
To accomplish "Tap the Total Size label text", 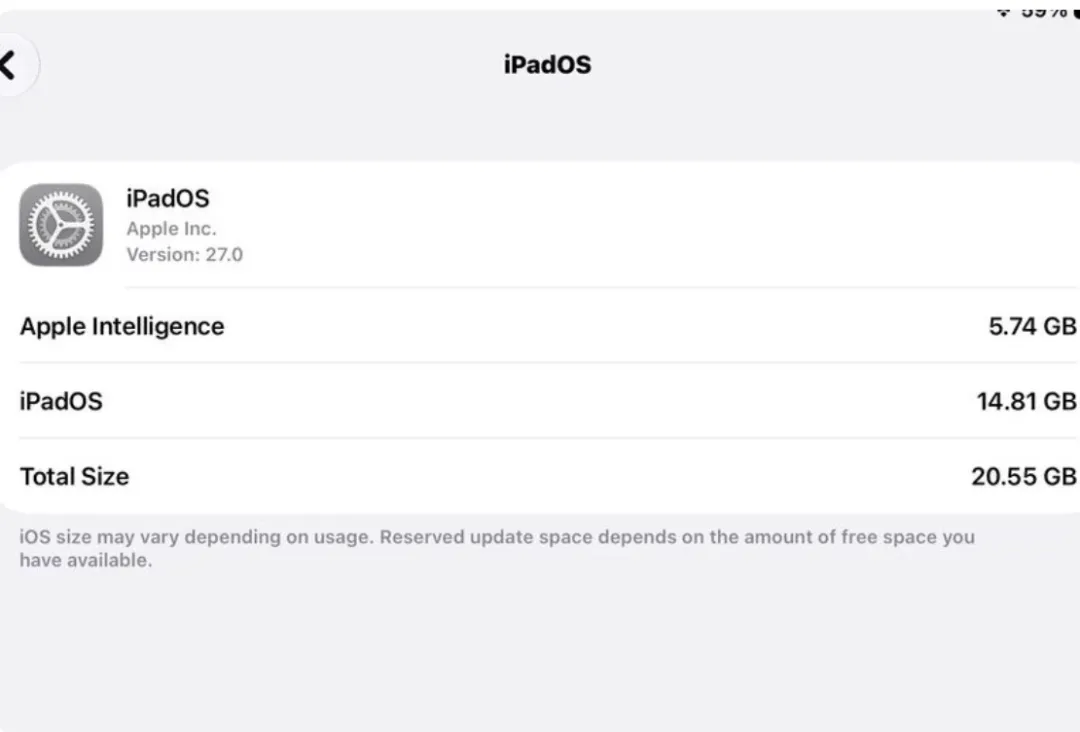I will [x=74, y=476].
